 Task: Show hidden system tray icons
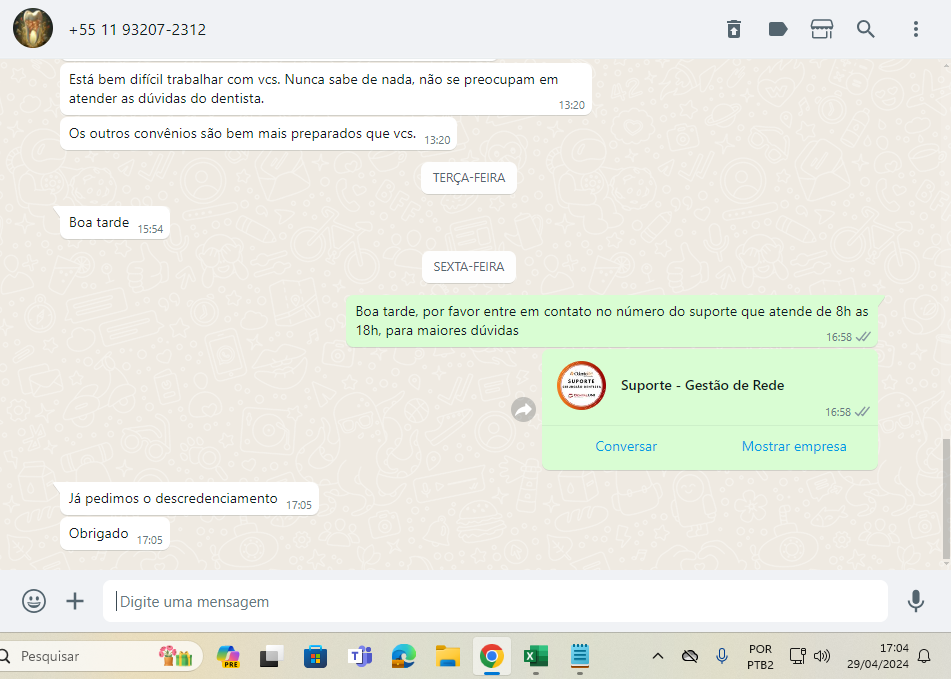coord(657,656)
